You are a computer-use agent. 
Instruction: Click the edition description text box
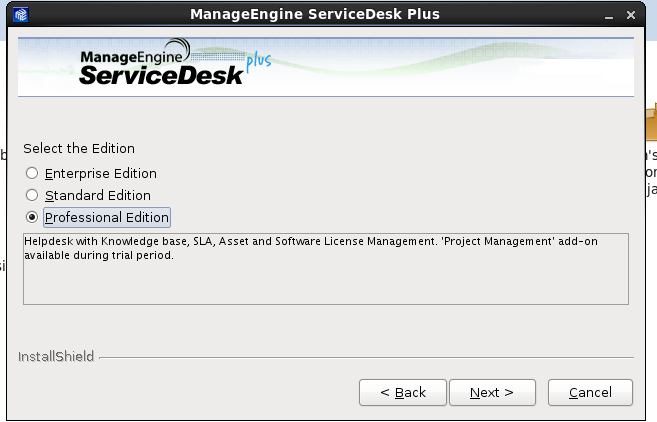tap(326, 269)
